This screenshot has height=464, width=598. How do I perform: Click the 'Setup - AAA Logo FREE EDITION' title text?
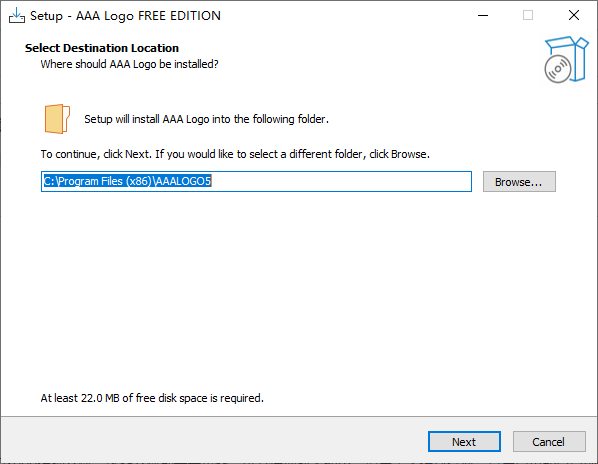pyautogui.click(x=125, y=16)
